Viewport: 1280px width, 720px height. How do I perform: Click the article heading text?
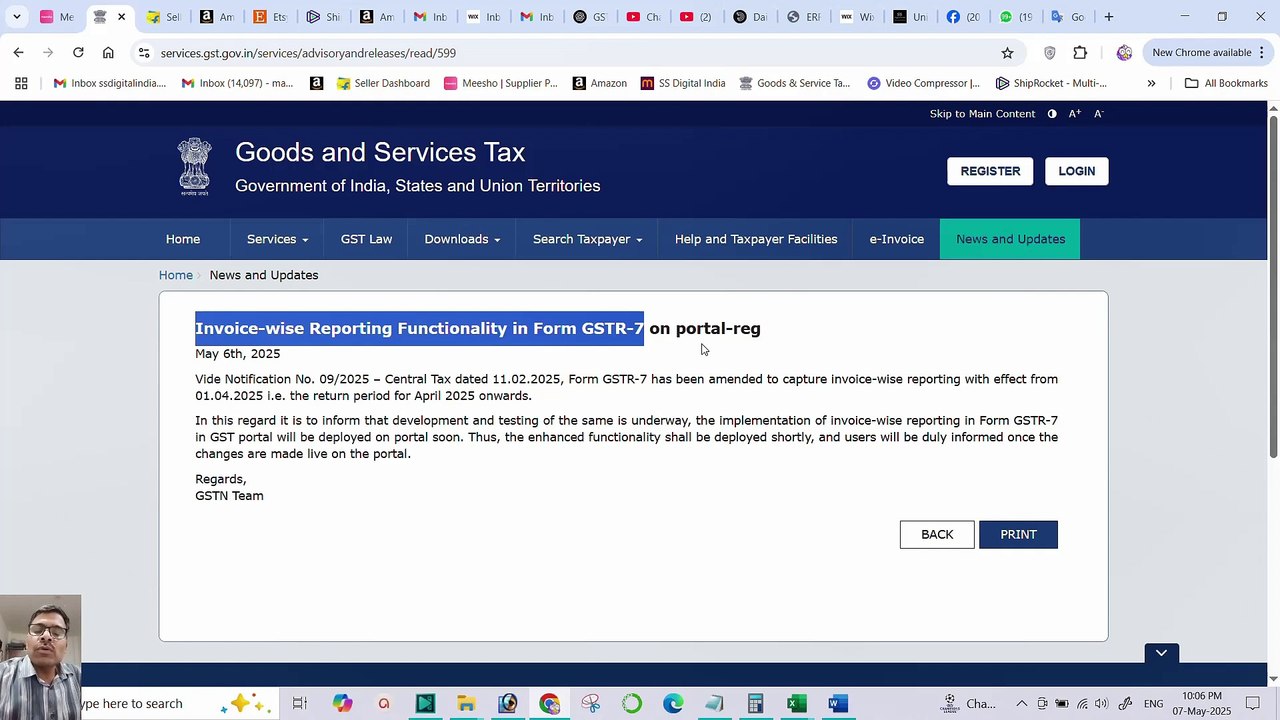(x=478, y=328)
